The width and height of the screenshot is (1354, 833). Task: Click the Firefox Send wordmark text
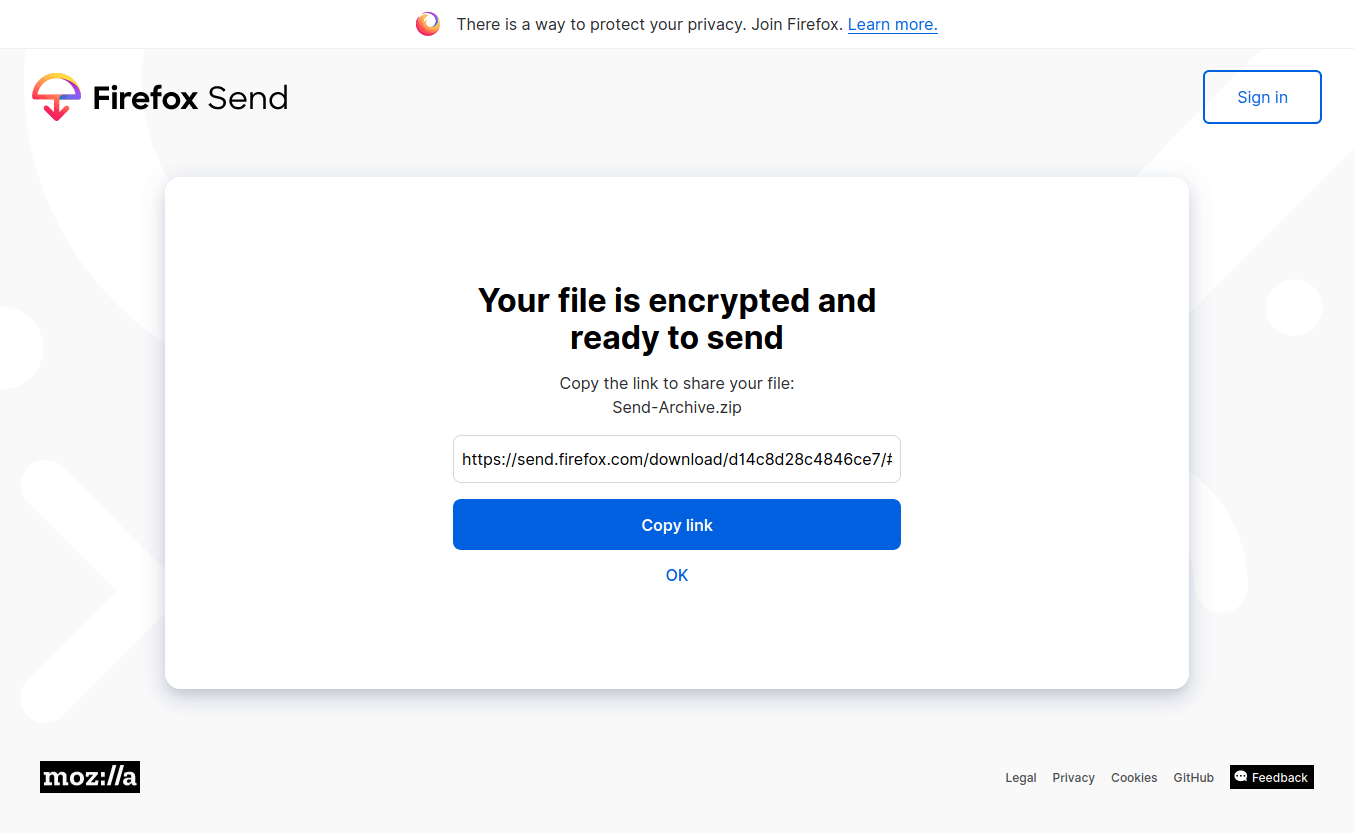tap(190, 98)
